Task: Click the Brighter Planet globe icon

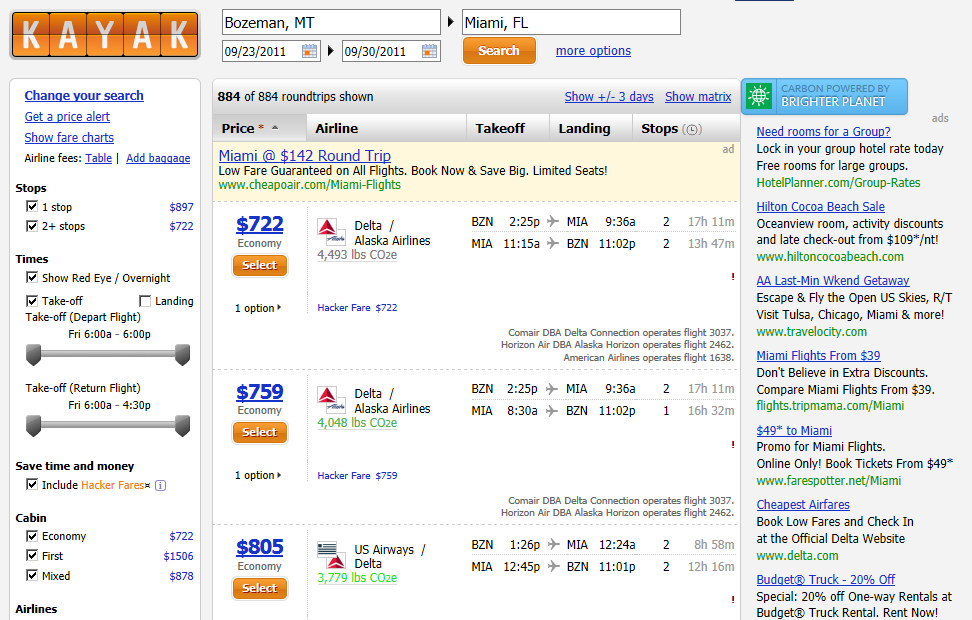Action: [759, 96]
